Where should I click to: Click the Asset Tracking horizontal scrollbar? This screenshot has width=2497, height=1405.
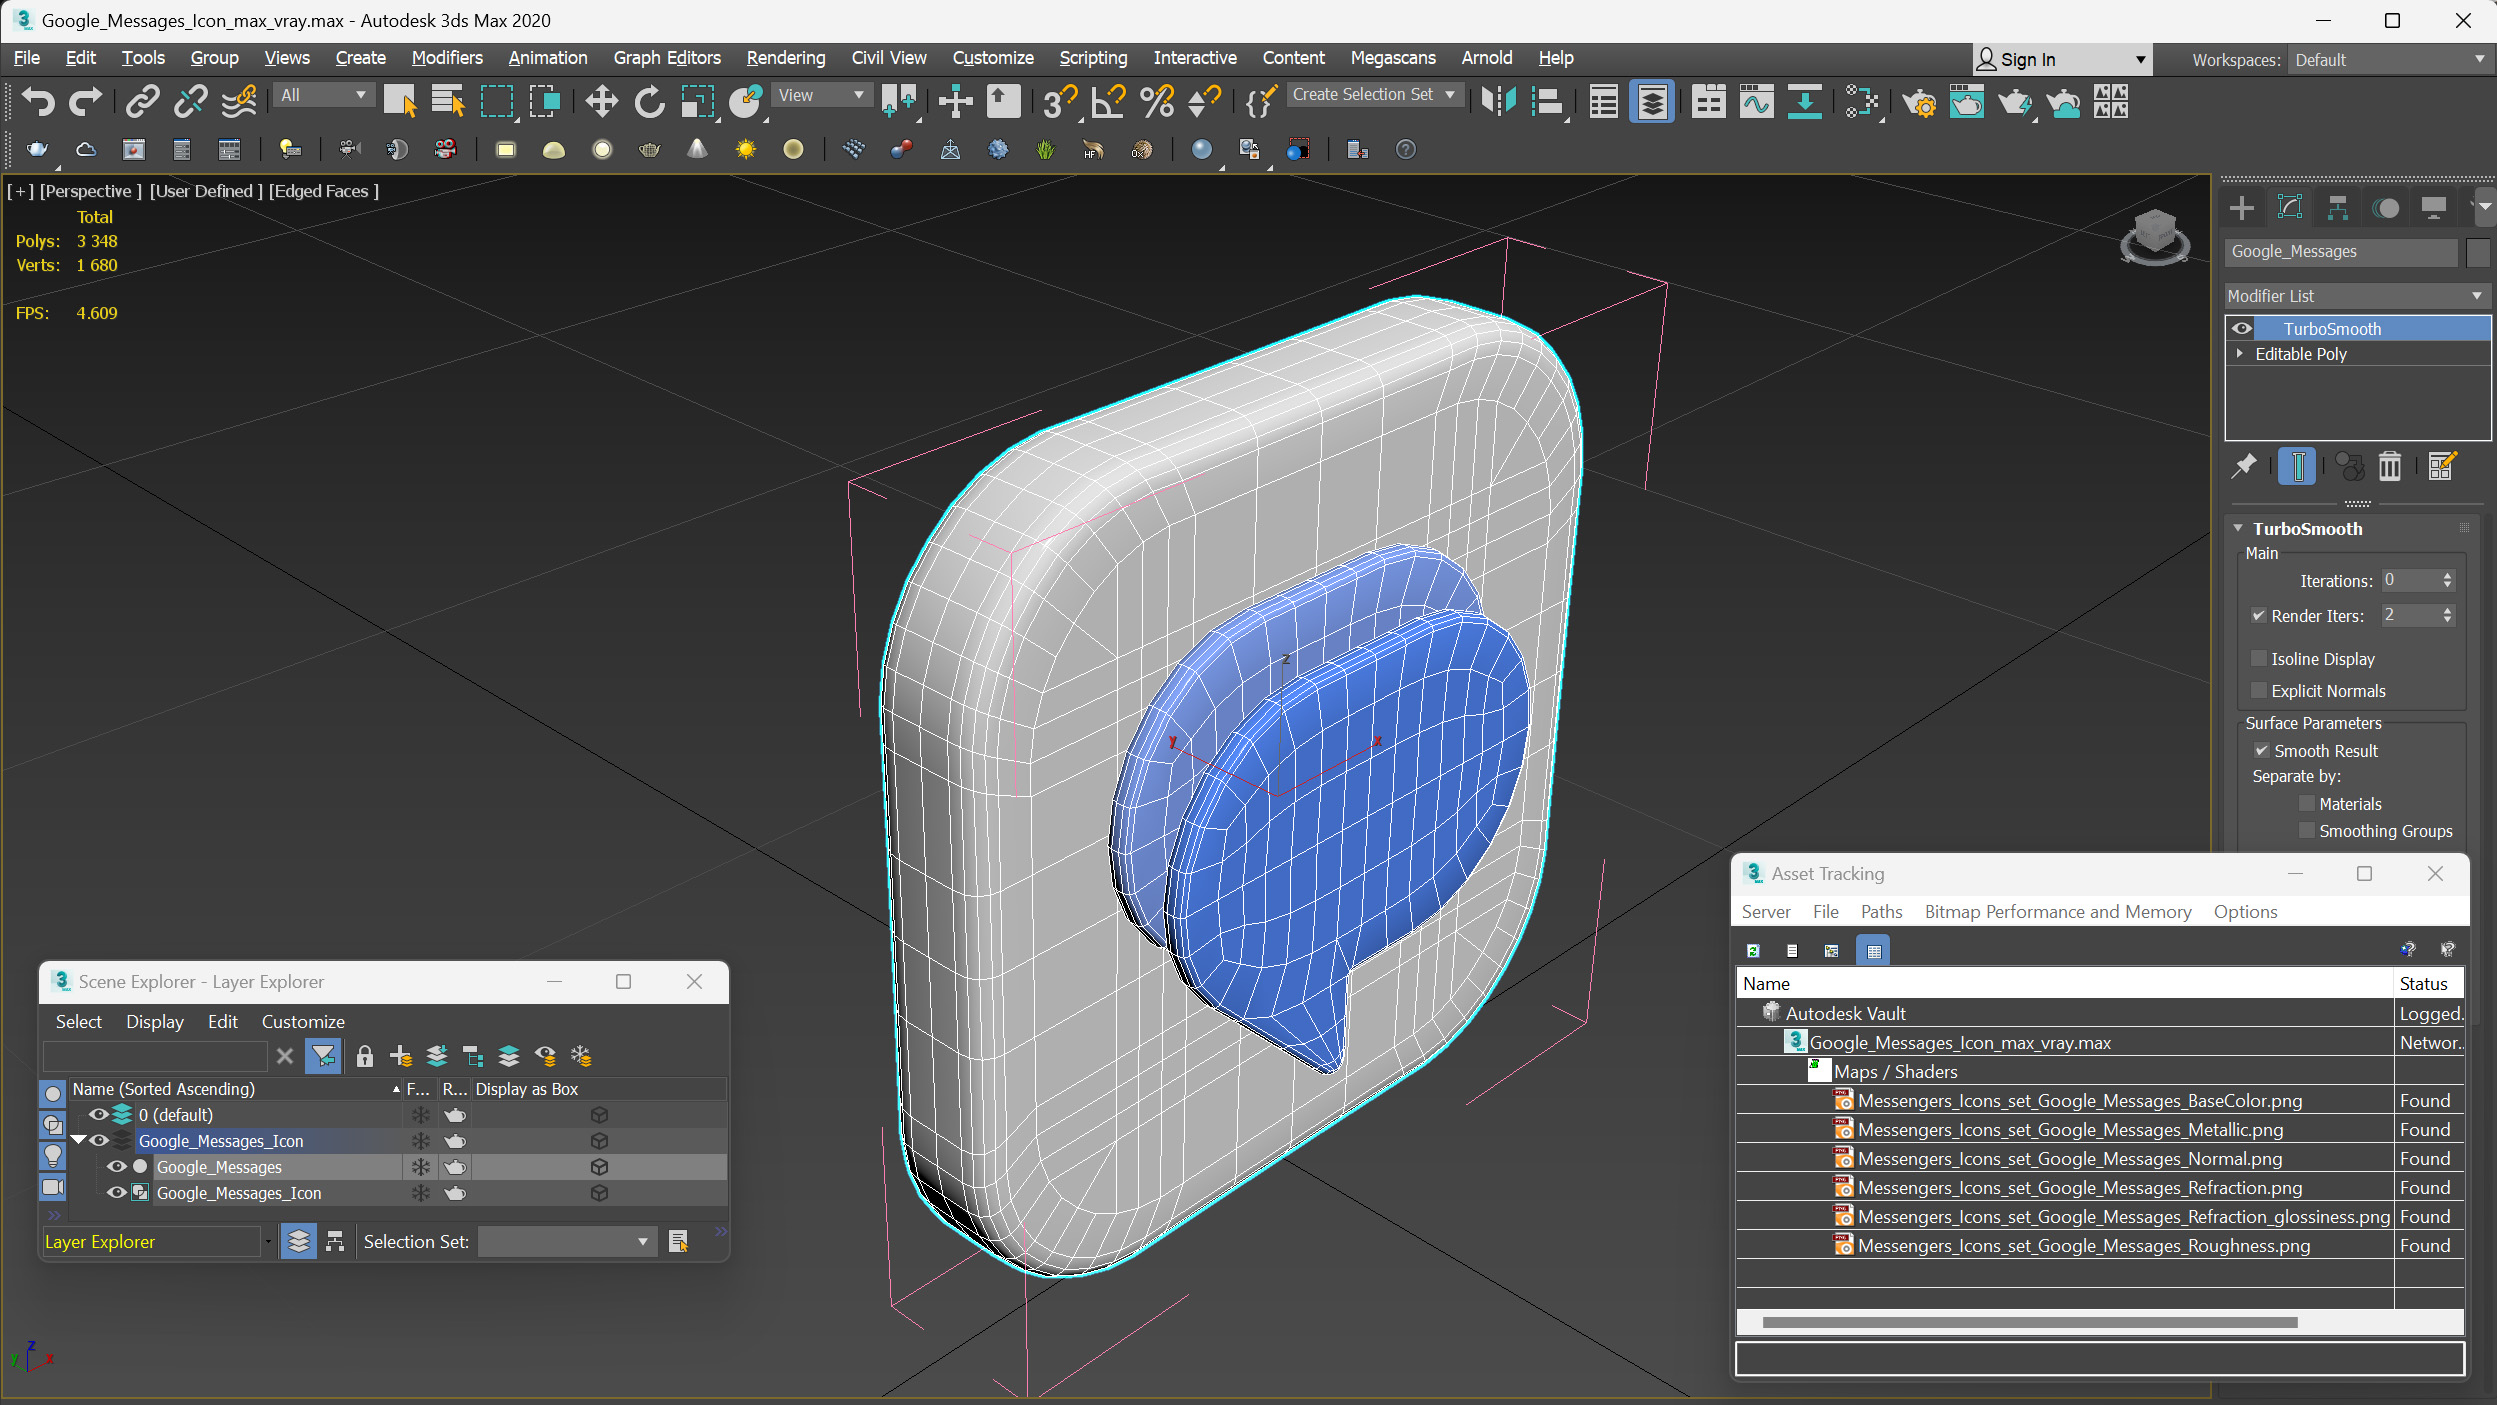(x=2028, y=1322)
